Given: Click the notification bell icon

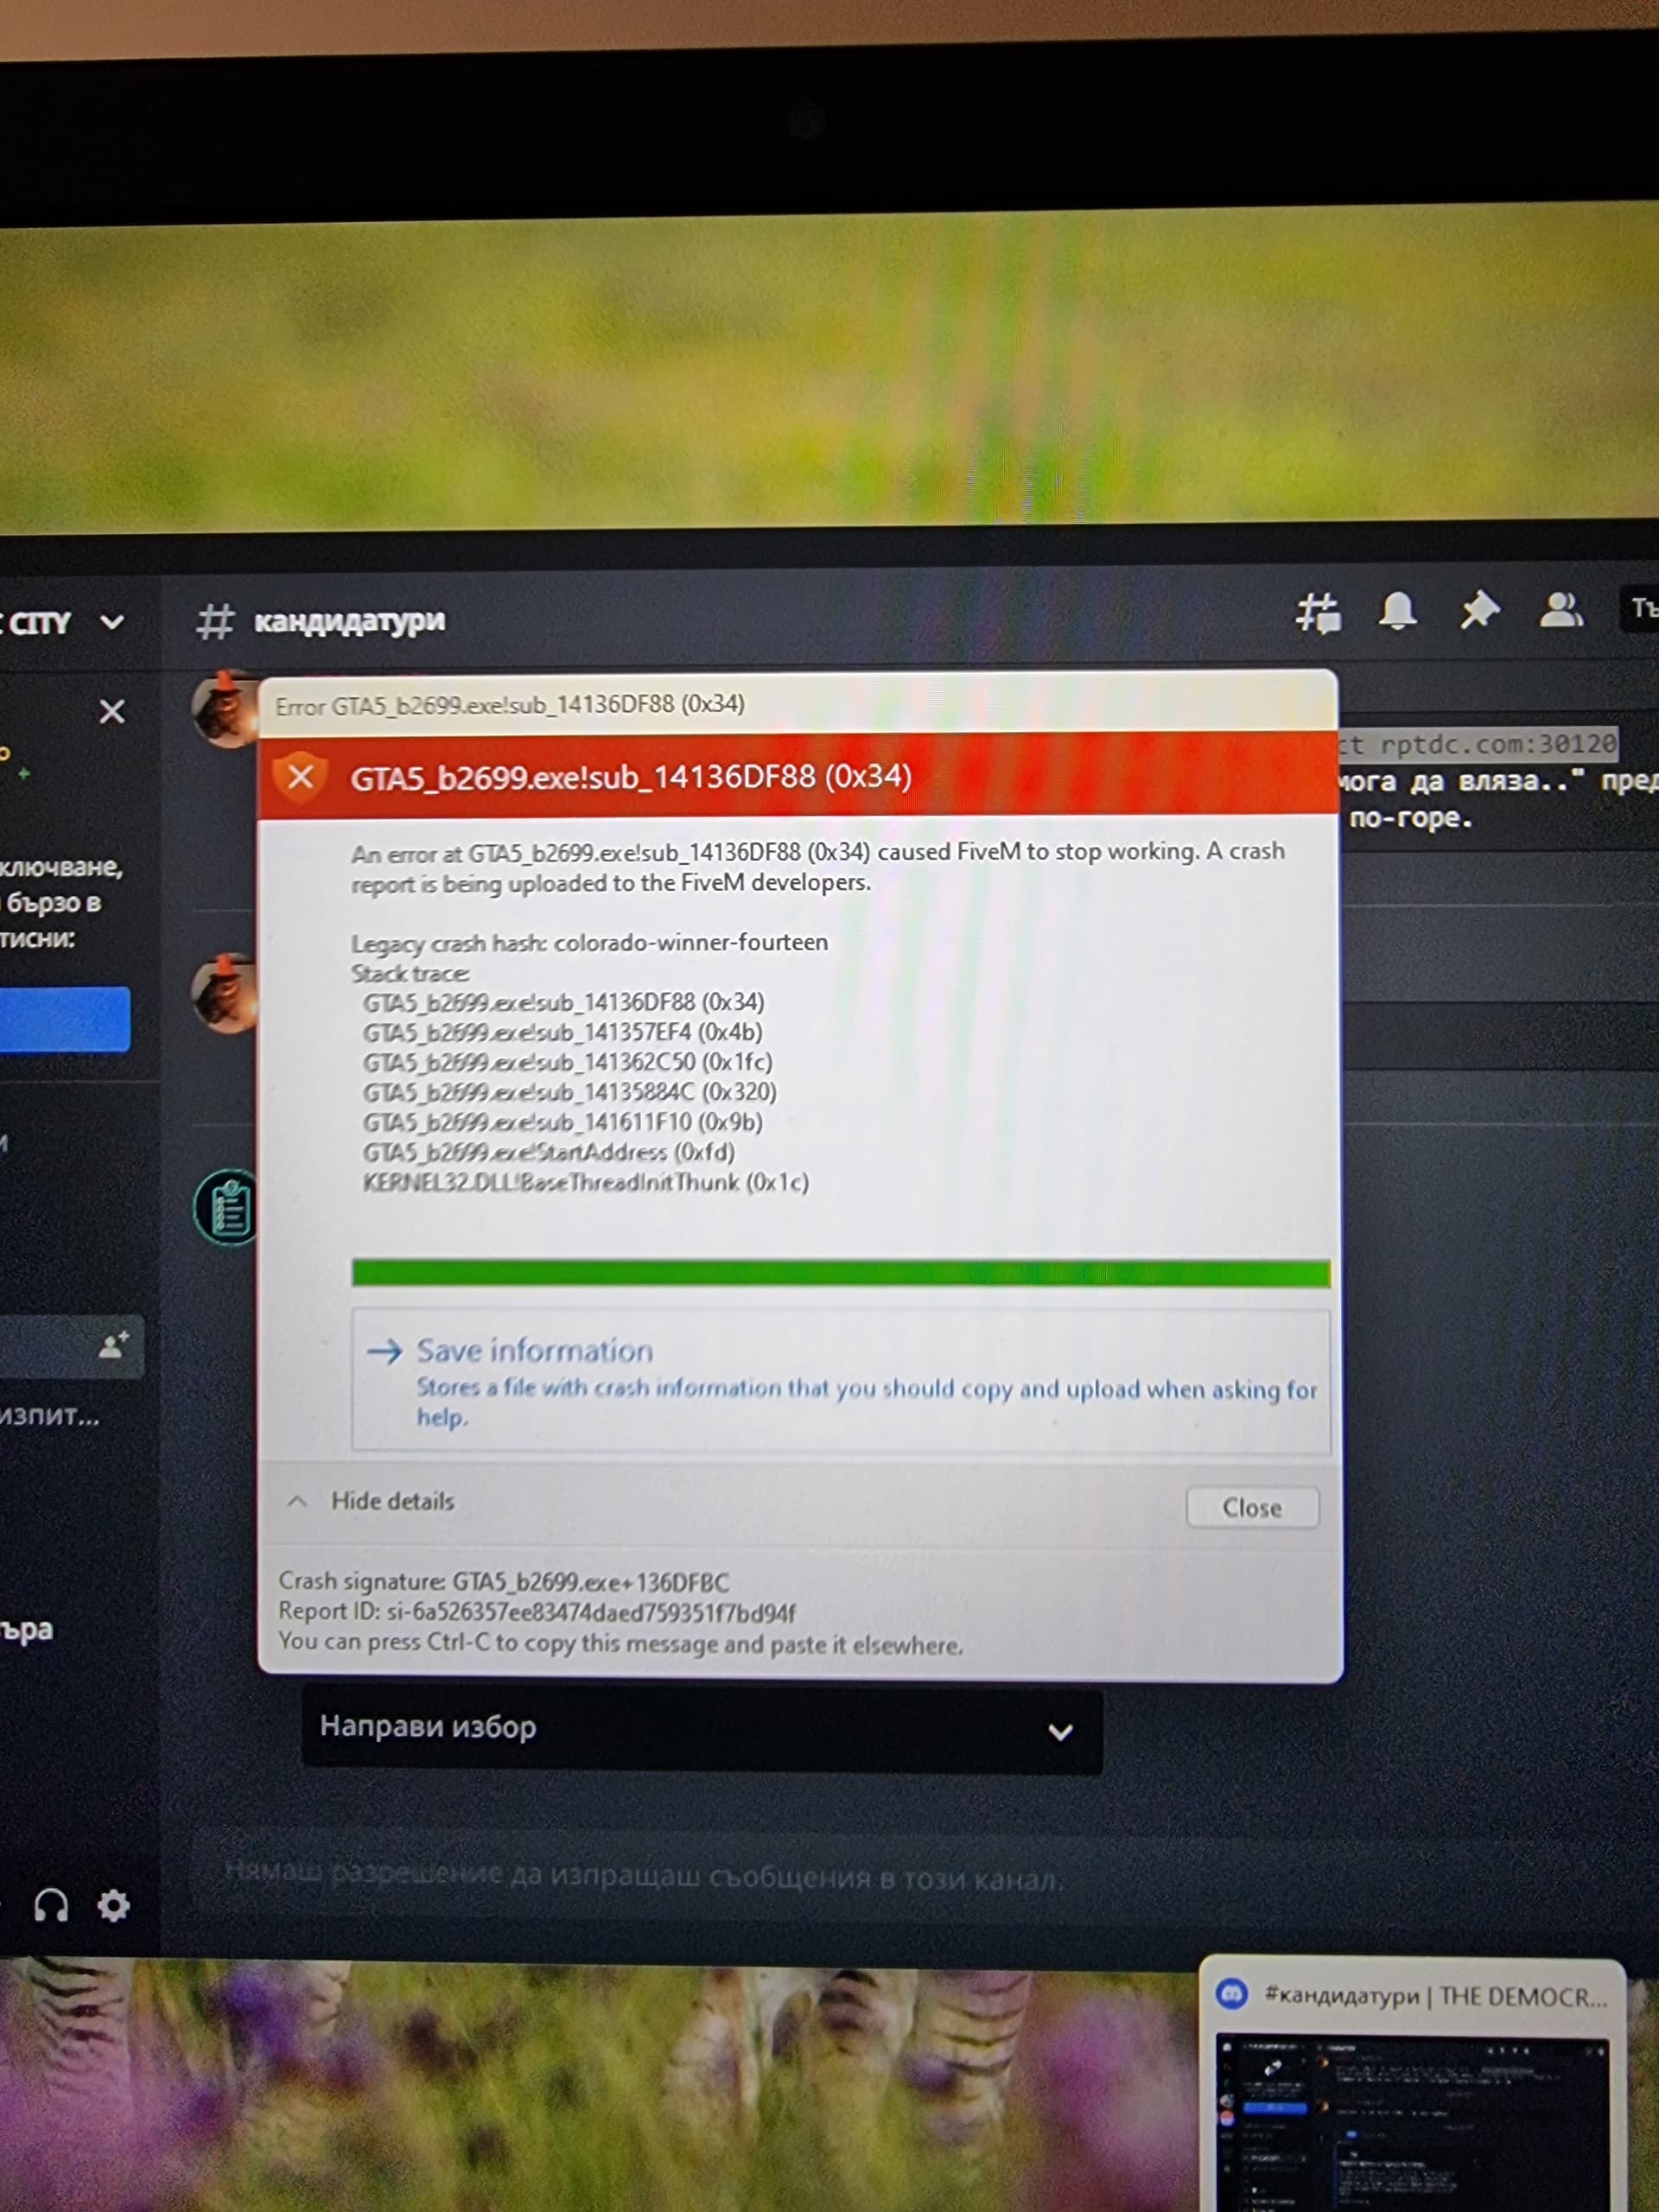Looking at the screenshot, I should [1397, 611].
